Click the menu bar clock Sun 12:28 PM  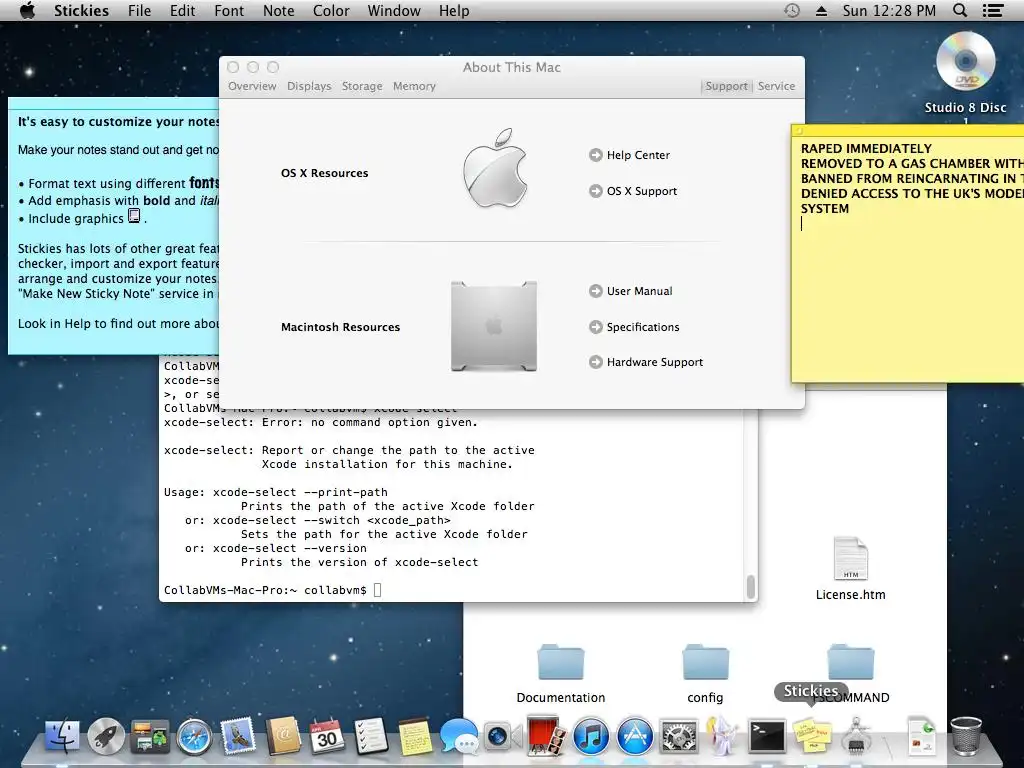tap(889, 10)
